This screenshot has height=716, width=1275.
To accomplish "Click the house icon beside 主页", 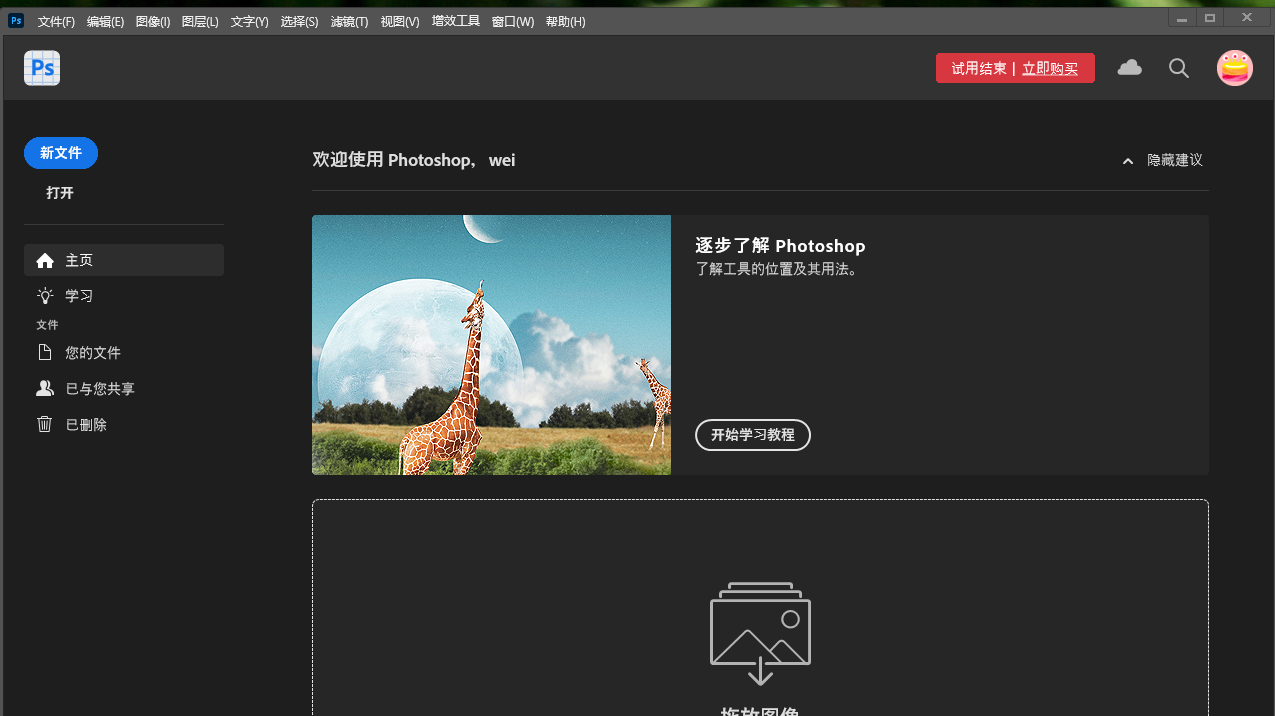I will [45, 260].
